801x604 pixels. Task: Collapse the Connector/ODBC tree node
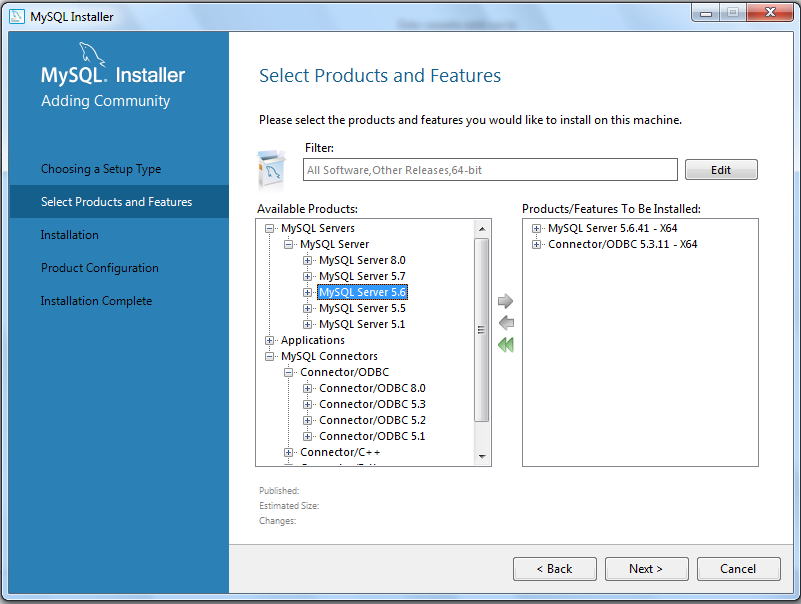coord(289,373)
